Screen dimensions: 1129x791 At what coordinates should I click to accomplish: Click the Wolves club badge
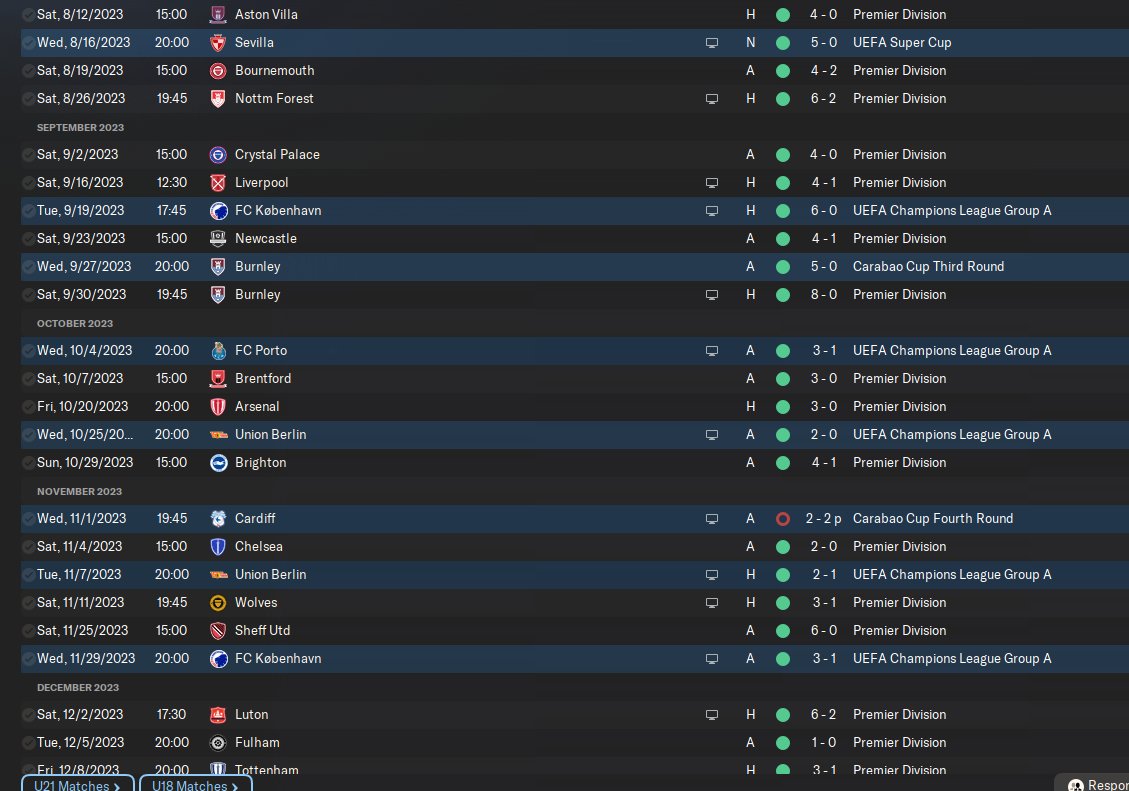(x=218, y=603)
